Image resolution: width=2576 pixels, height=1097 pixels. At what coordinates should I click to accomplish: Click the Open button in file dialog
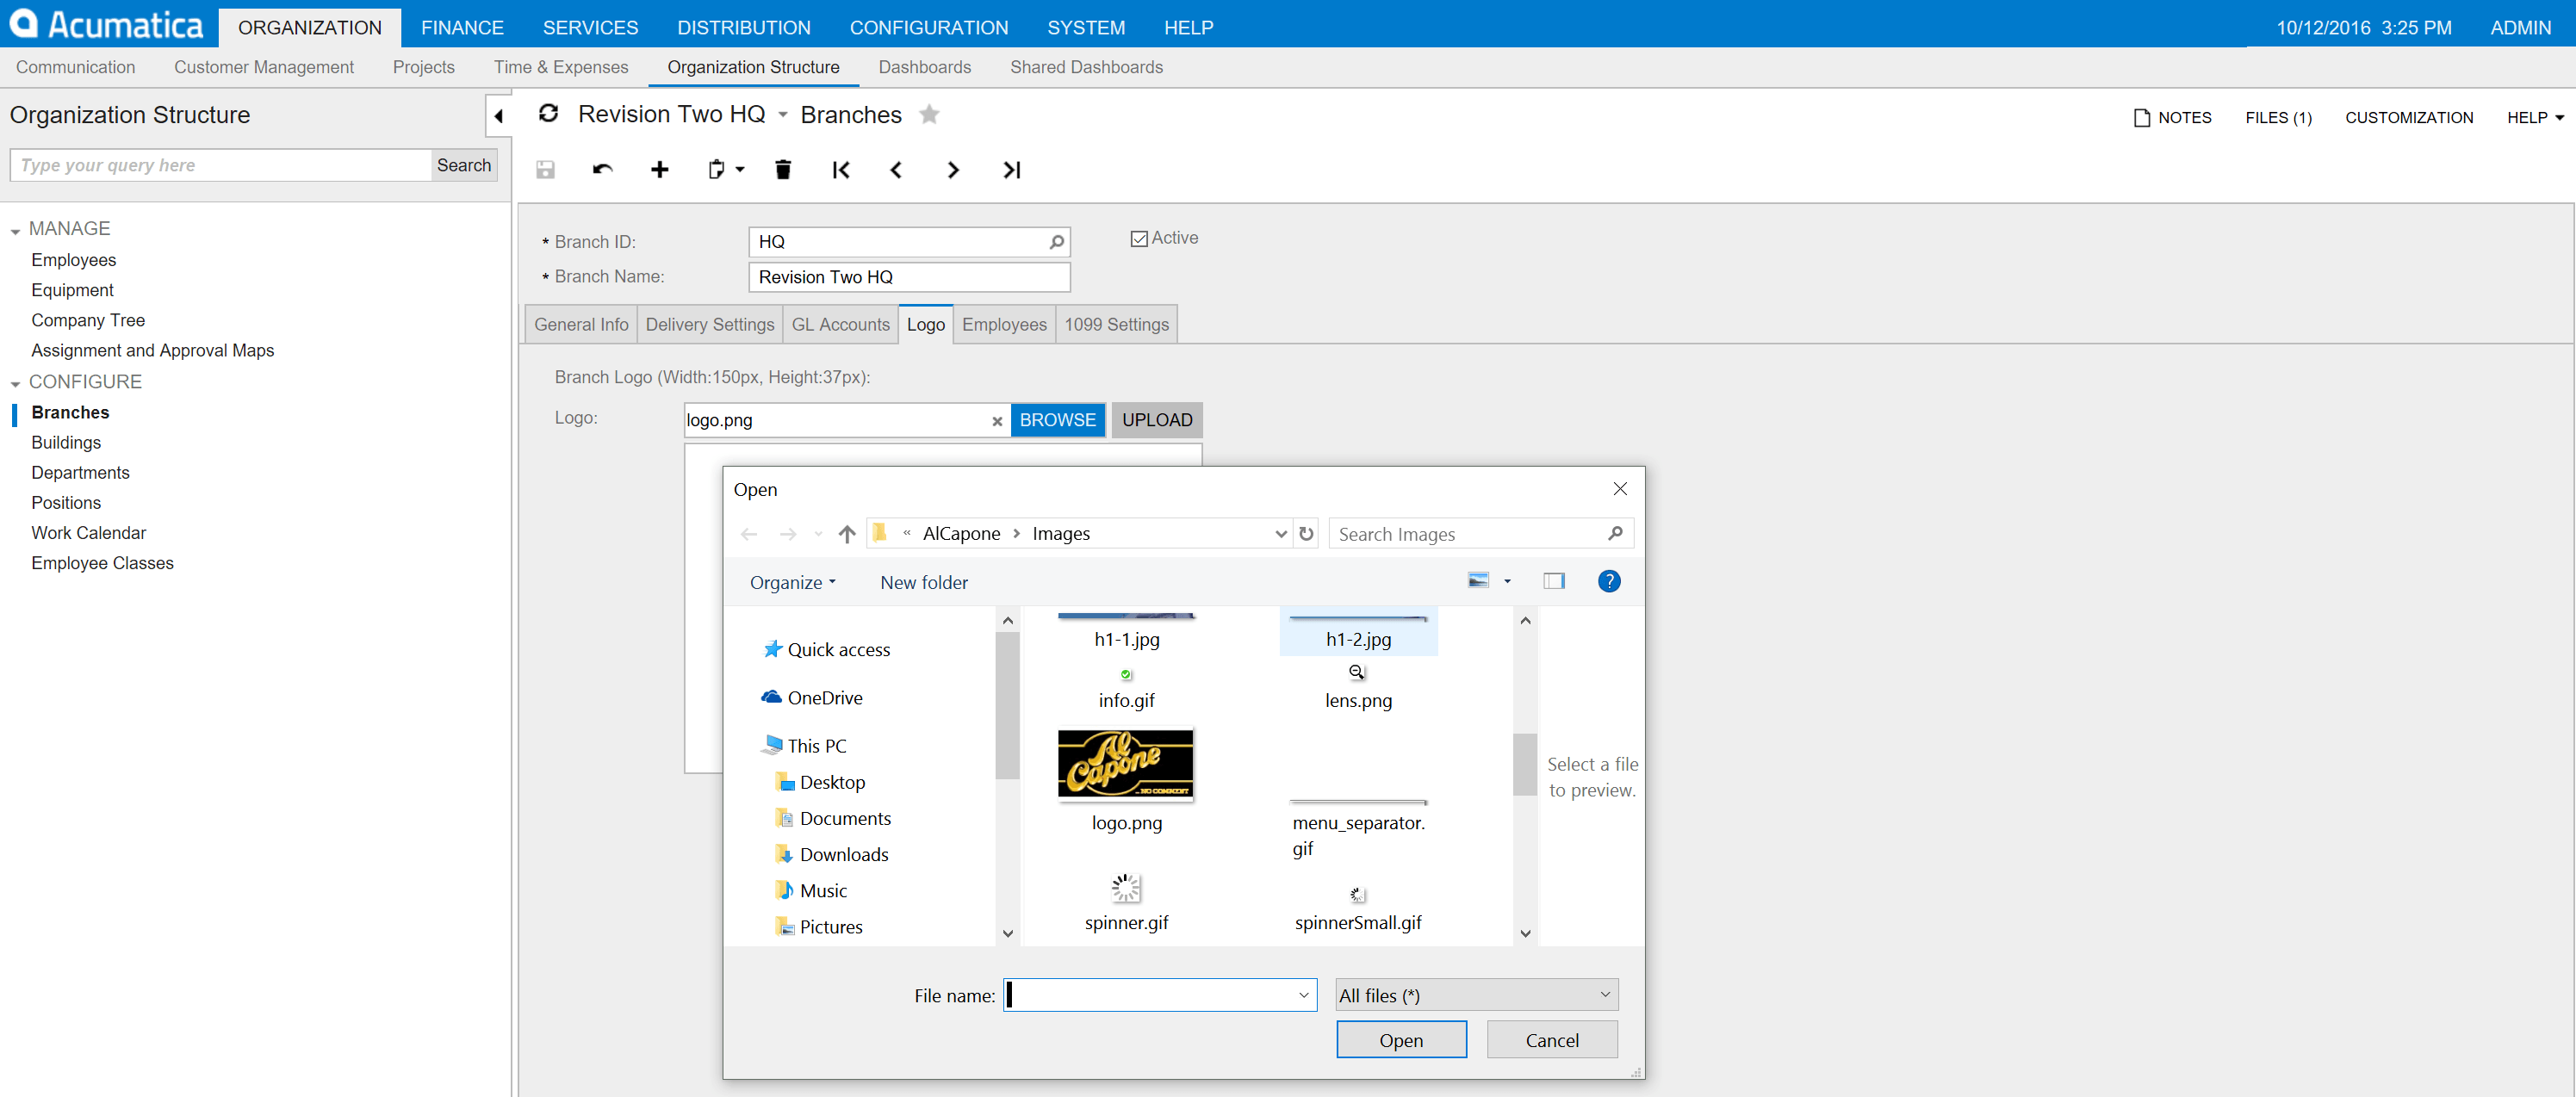pos(1400,1038)
